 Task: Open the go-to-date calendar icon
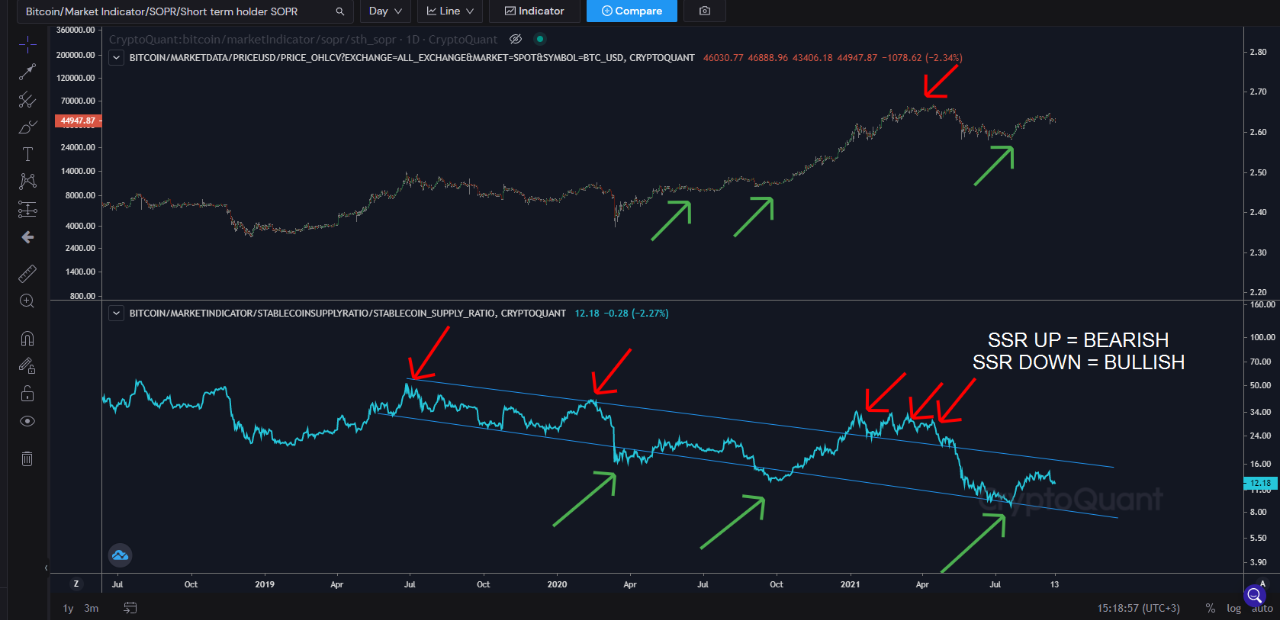click(131, 608)
